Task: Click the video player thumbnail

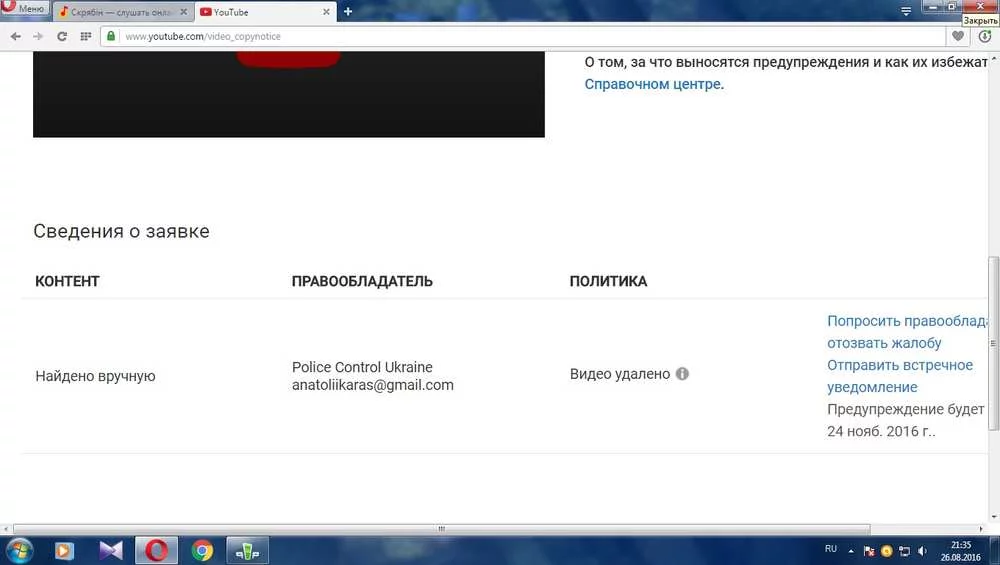Action: coord(289,94)
